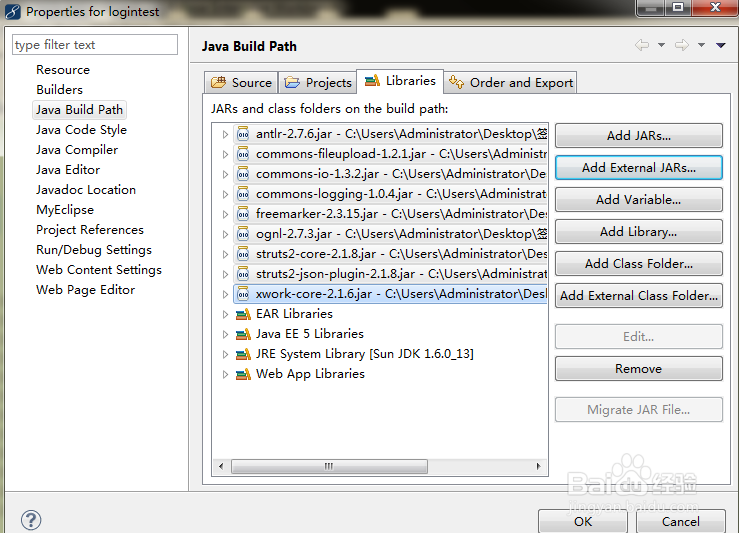Select Builders in the properties list
Image resolution: width=739 pixels, height=533 pixels.
click(x=59, y=90)
